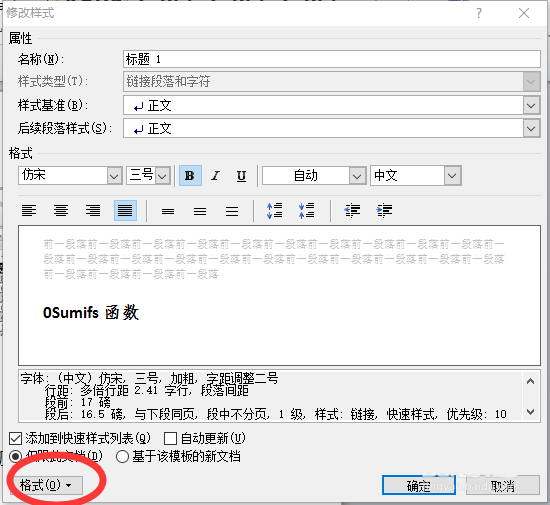Viewport: 550px width, 505px height.
Task: Open disabled 样式类型 dropdown arrow
Action: coord(531,82)
